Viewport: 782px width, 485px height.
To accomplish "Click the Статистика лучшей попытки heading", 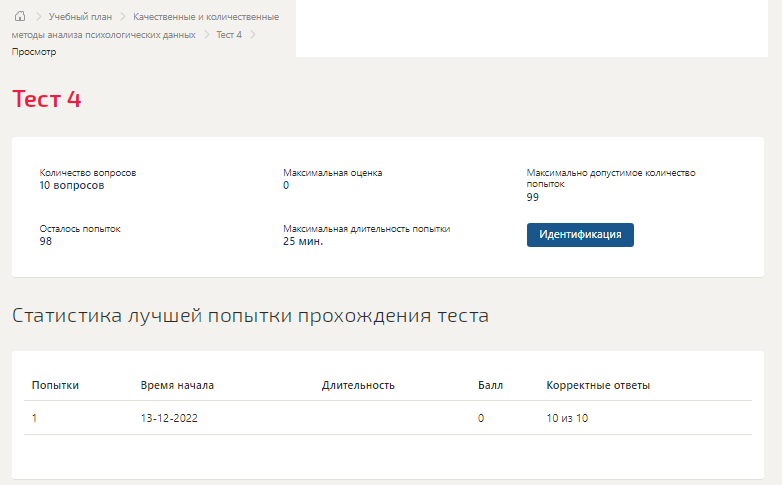I will click(x=250, y=317).
